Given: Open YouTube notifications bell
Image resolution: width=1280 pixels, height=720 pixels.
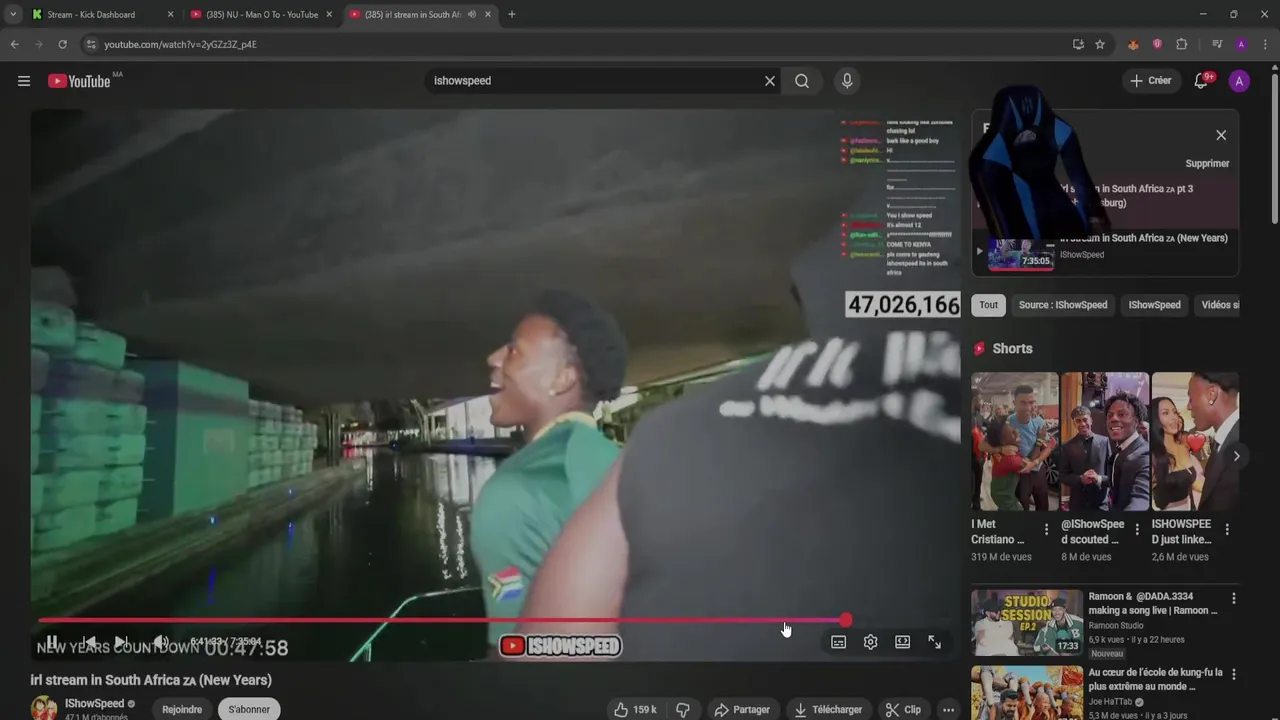Looking at the screenshot, I should (x=1201, y=81).
